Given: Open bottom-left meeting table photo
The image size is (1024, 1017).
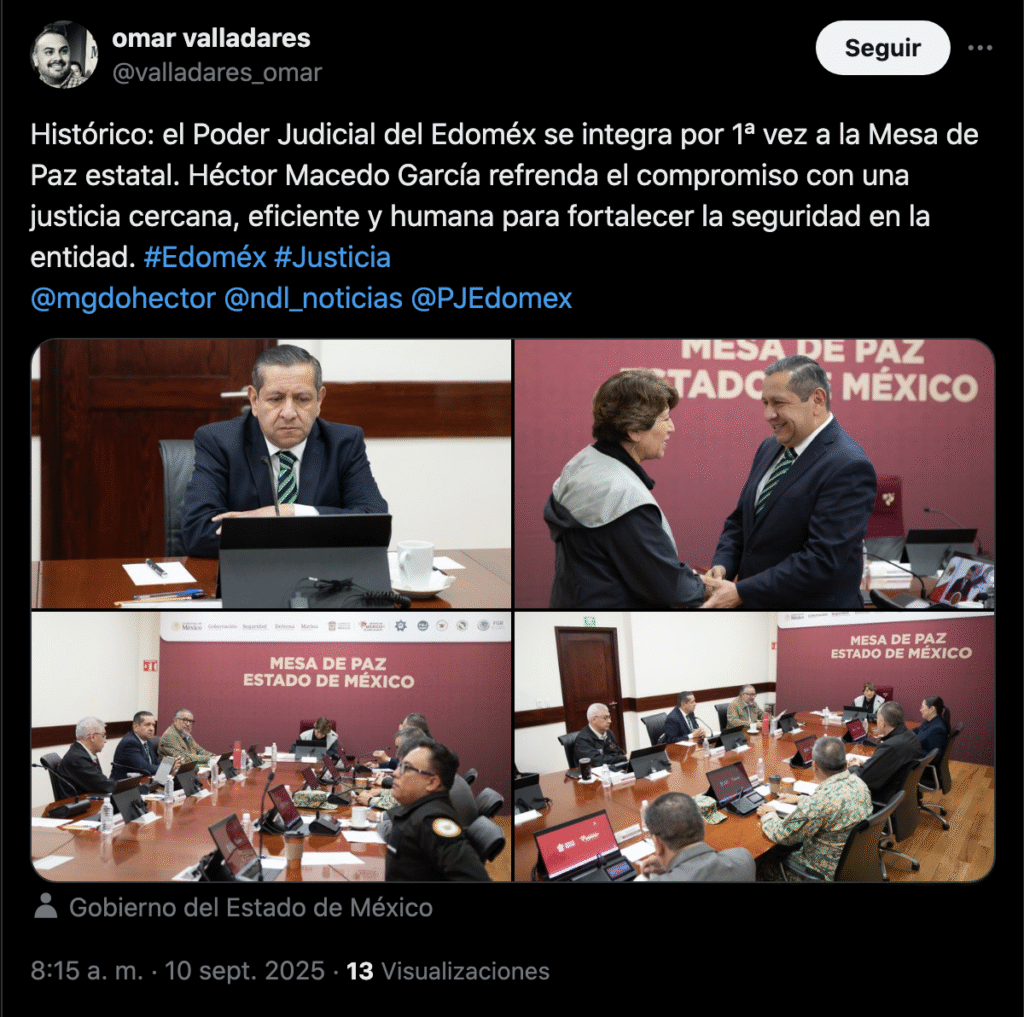Looking at the screenshot, I should [x=271, y=747].
